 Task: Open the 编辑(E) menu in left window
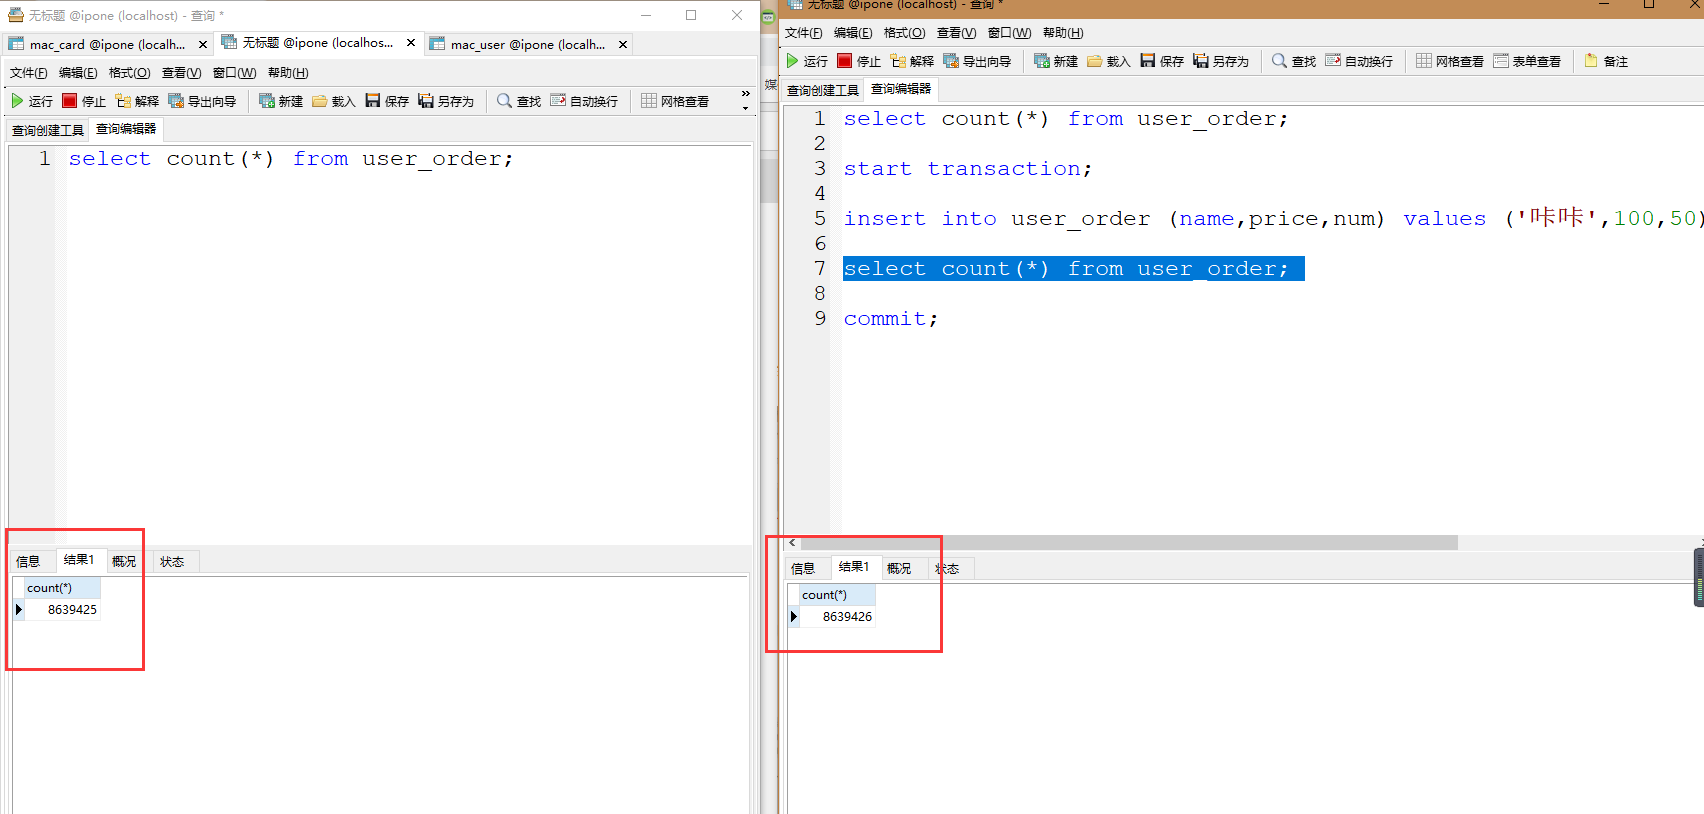pyautogui.click(x=78, y=73)
